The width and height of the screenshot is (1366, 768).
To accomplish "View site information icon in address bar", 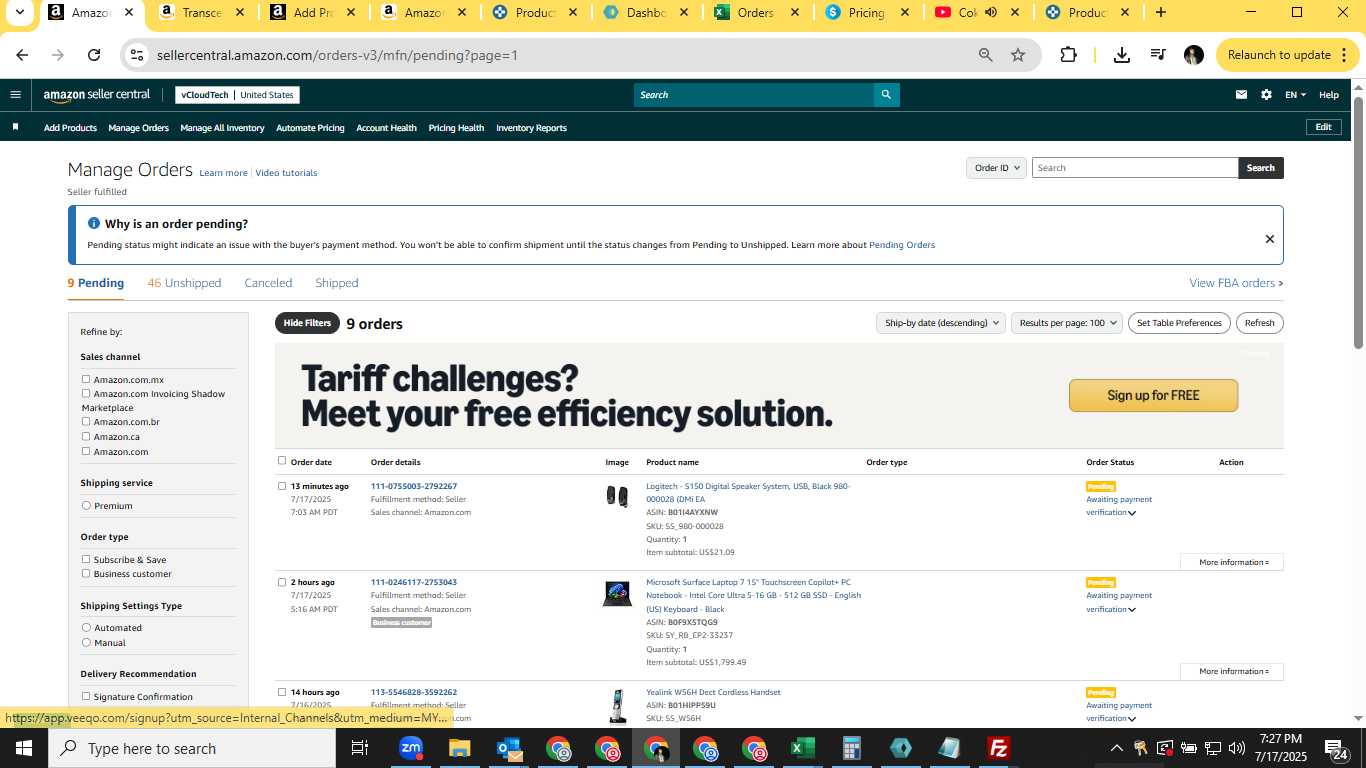I will [x=138, y=55].
